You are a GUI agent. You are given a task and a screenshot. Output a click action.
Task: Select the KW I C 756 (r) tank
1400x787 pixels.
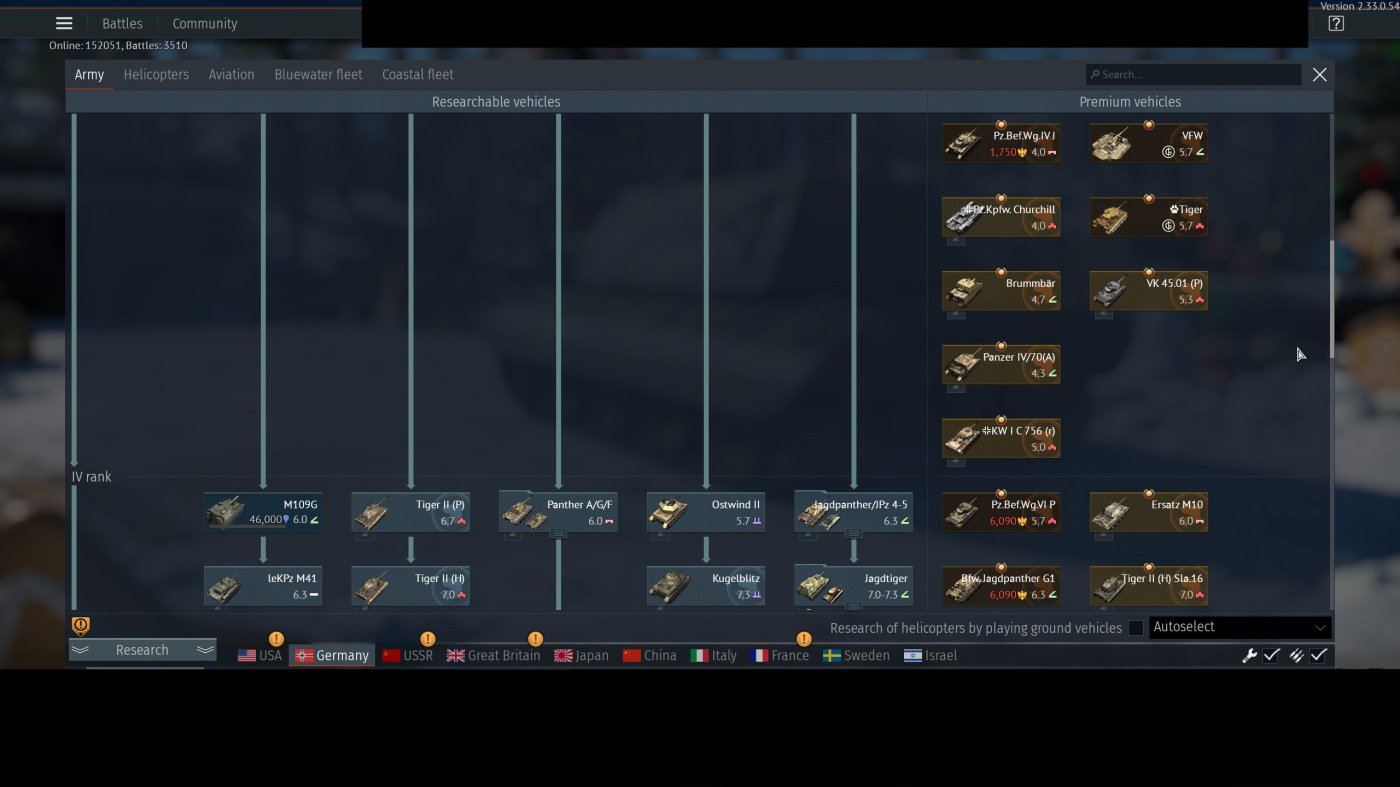click(x=1001, y=439)
